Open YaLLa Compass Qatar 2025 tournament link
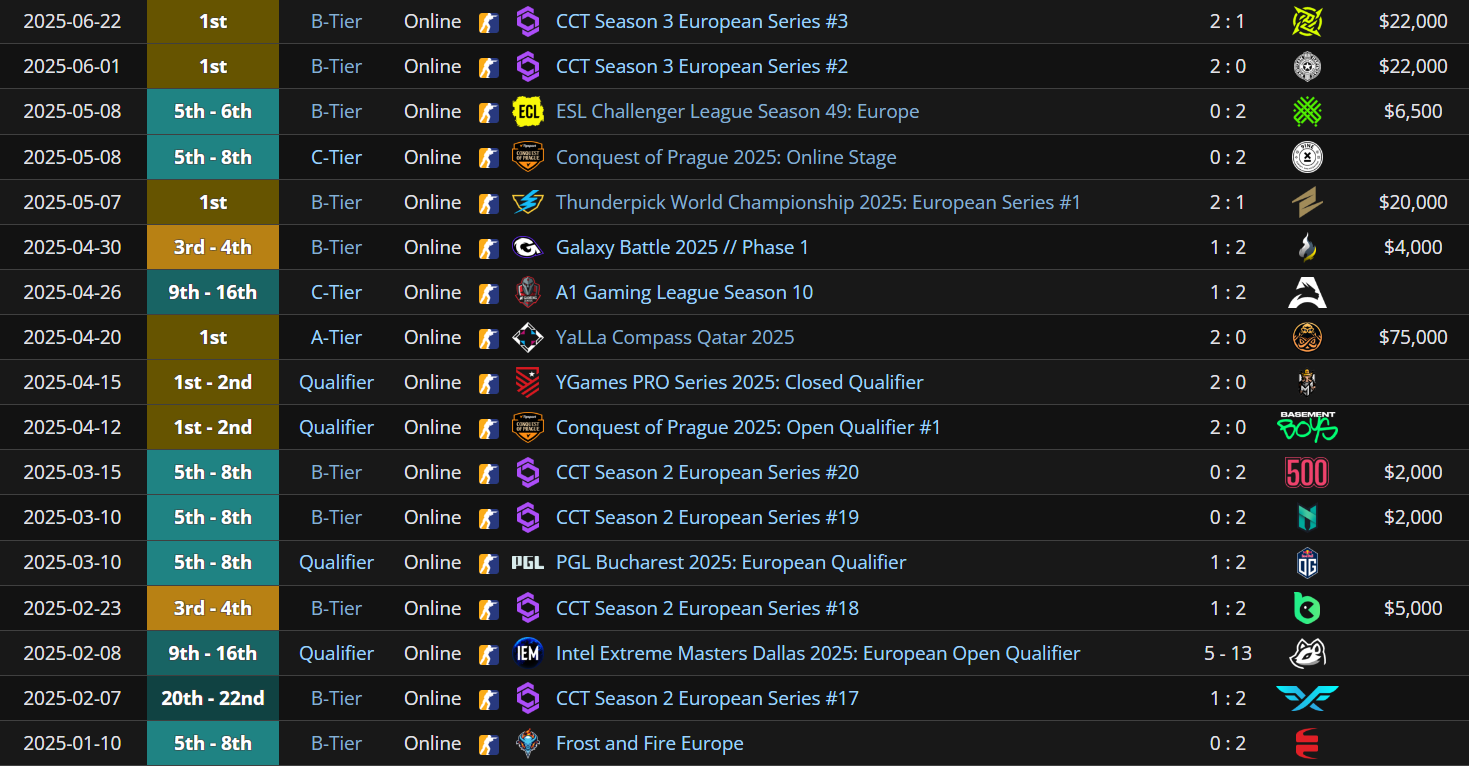Viewport: 1469px width, 766px height. (675, 337)
